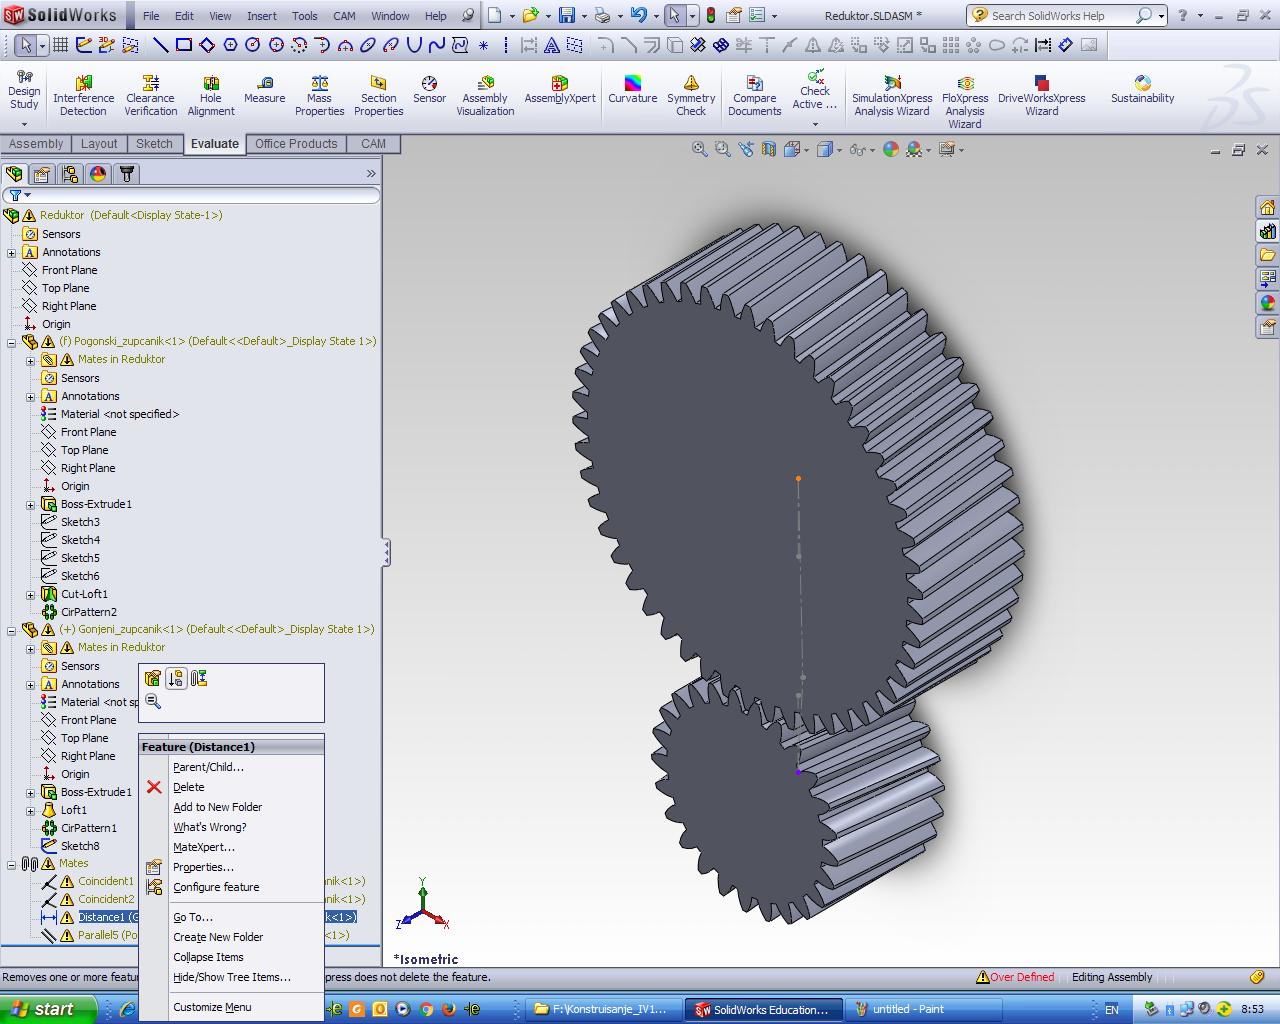Open the DisplayManager tab
The image size is (1280, 1024).
pos(98,174)
